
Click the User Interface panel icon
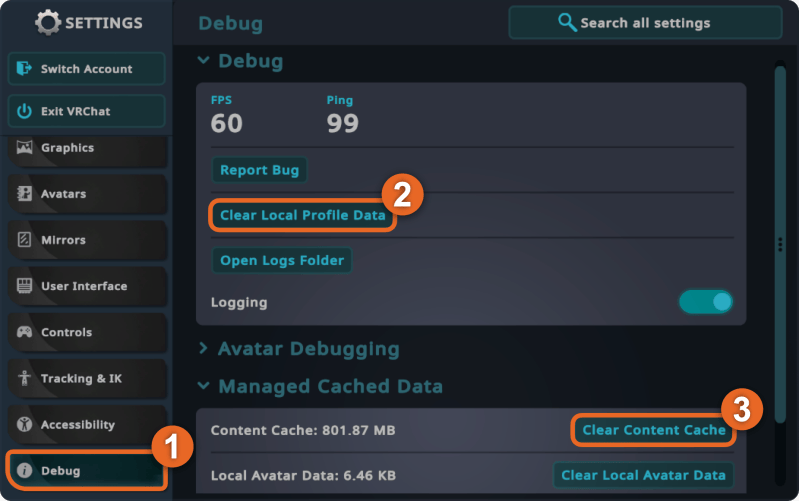[24, 285]
